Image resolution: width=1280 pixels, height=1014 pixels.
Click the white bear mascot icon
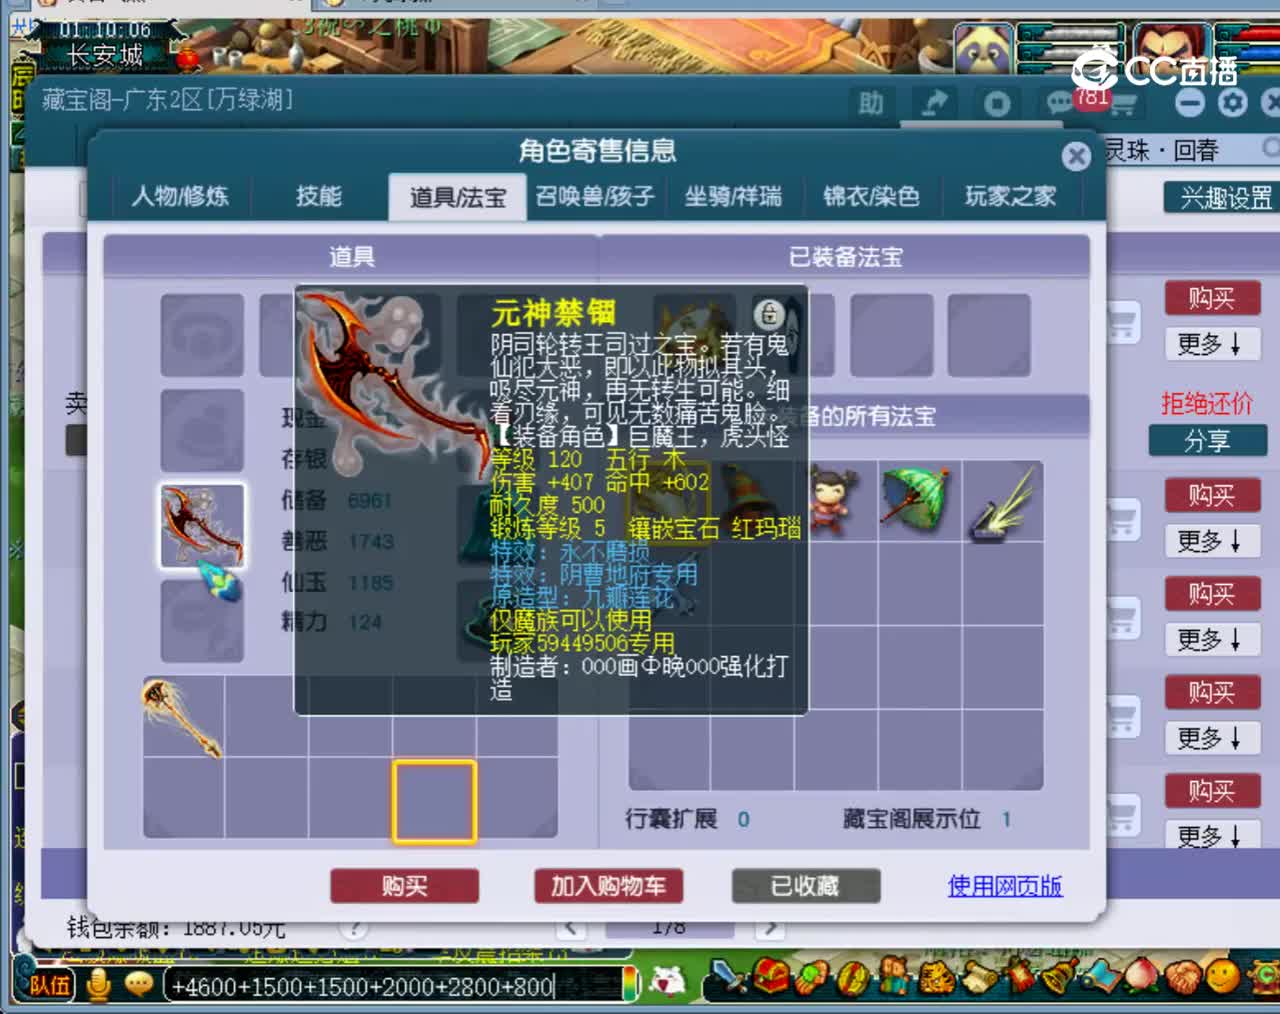tap(667, 983)
